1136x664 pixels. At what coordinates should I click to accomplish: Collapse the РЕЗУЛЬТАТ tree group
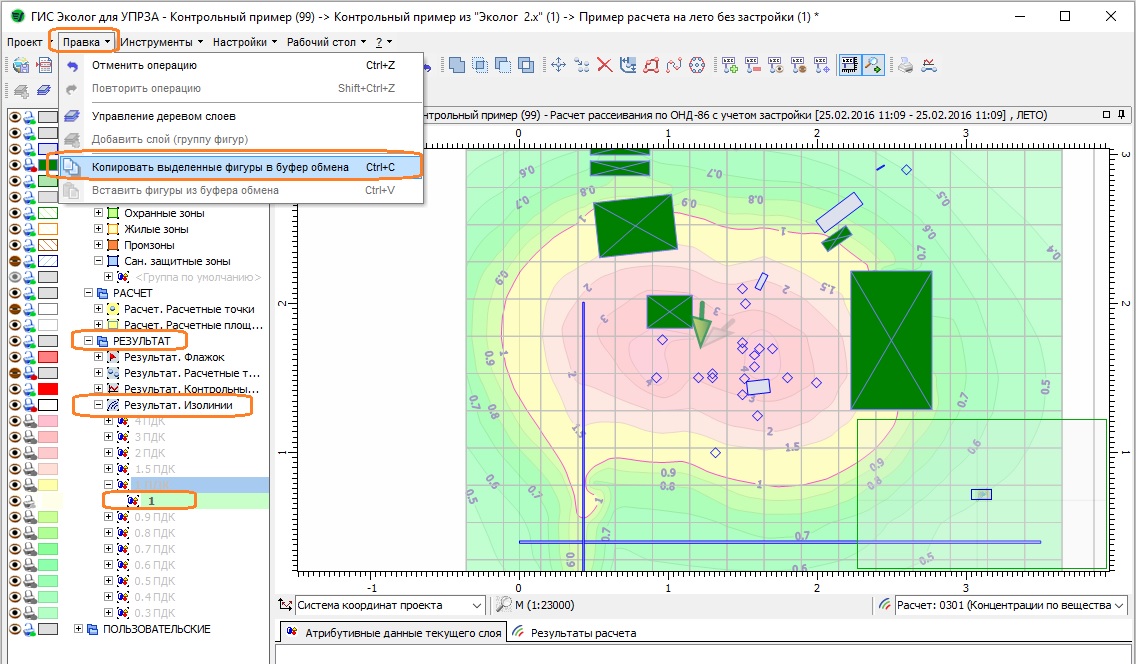click(x=89, y=341)
